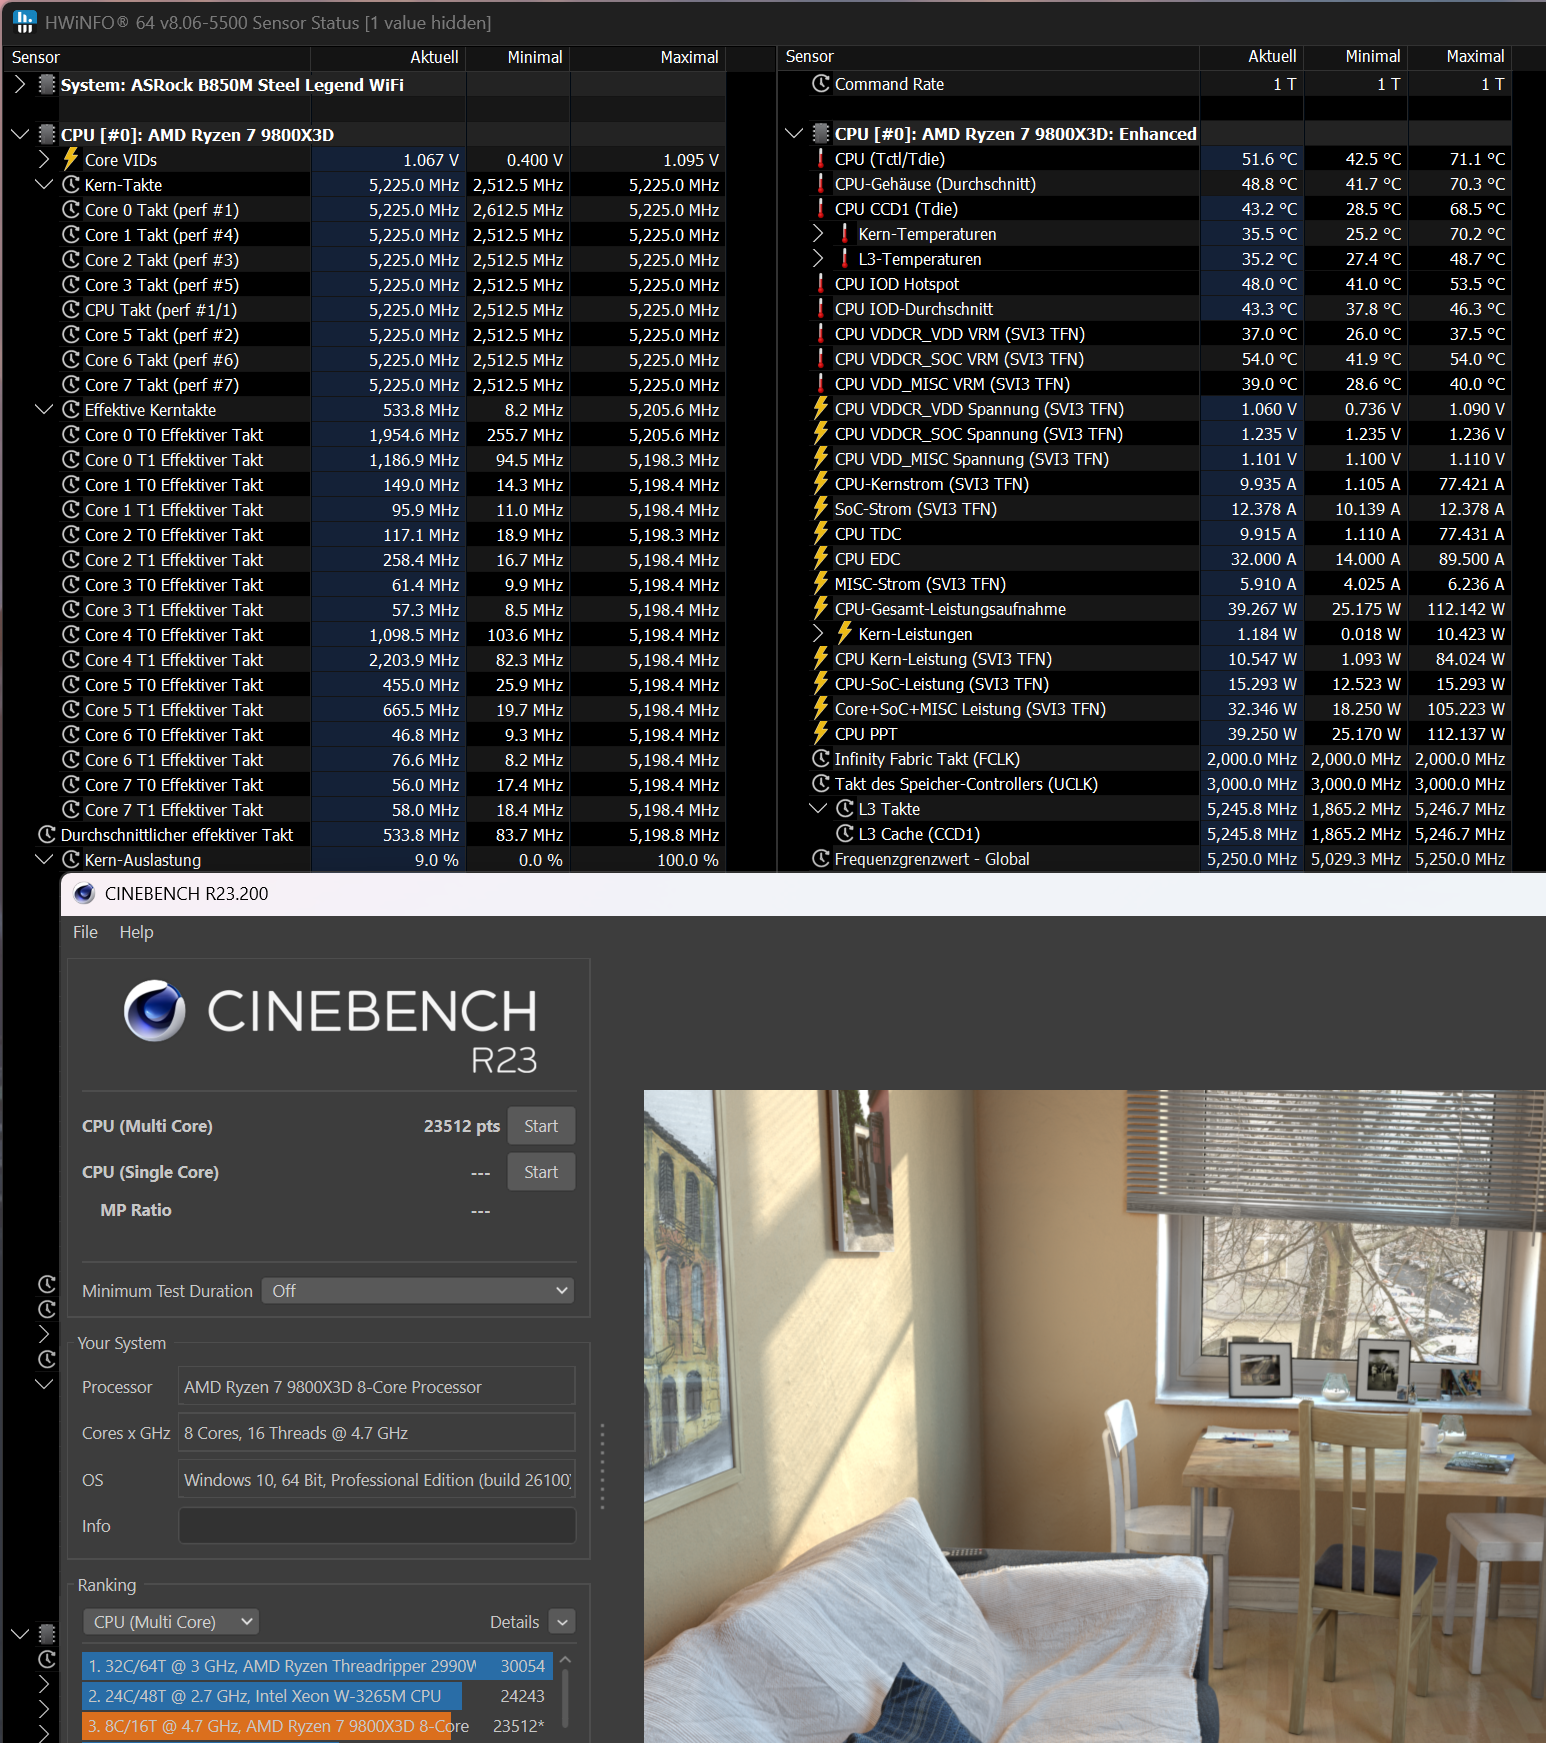Viewport: 1546px width, 1743px height.
Task: Click clock icon beside Core 0 Takt (perf #1)
Action: [71, 209]
